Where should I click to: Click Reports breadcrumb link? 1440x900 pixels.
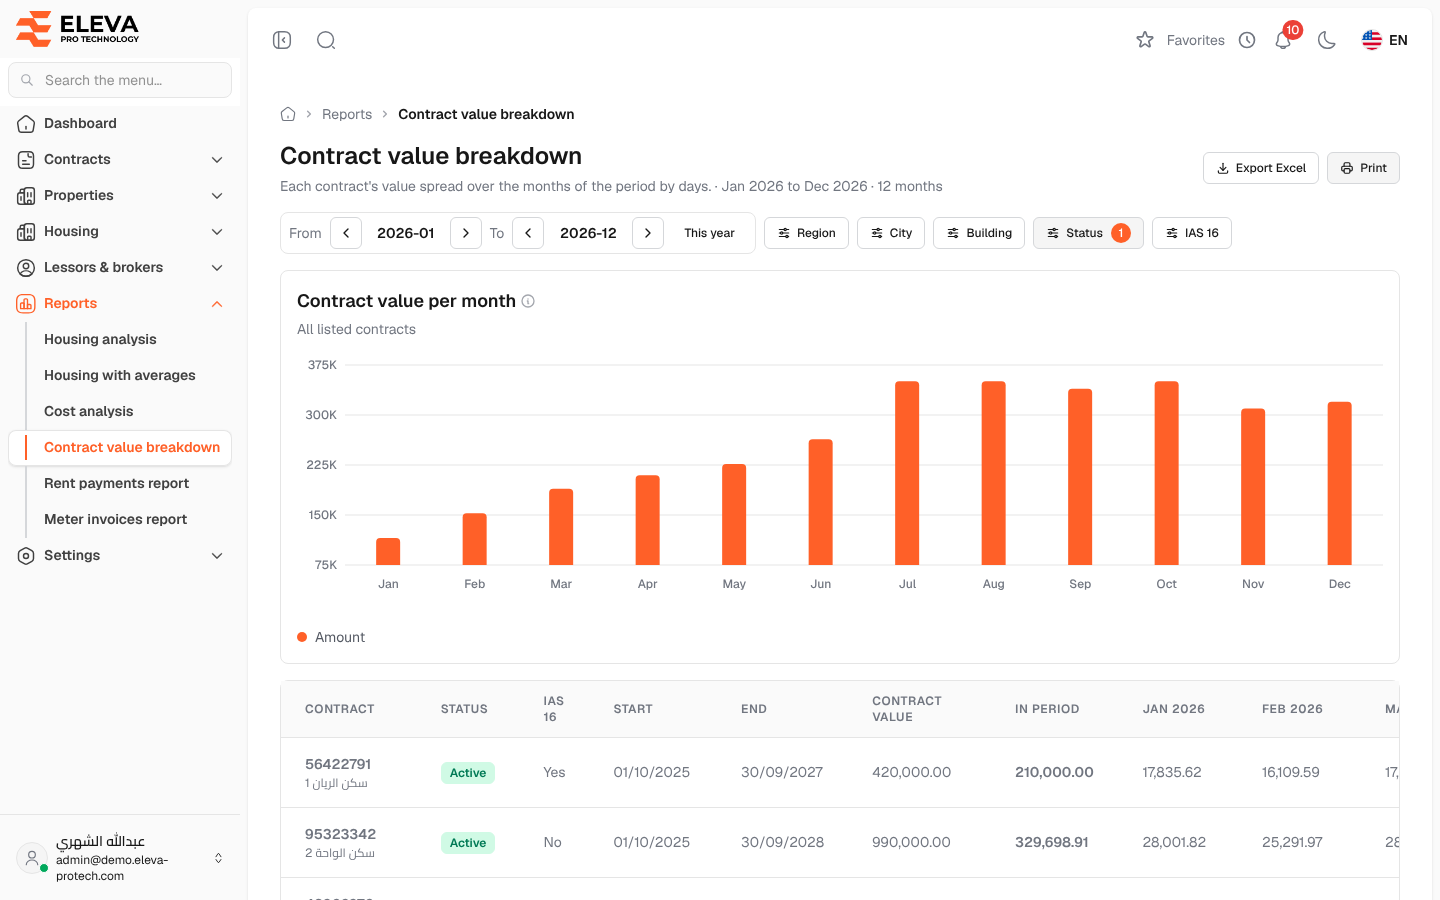(x=347, y=114)
